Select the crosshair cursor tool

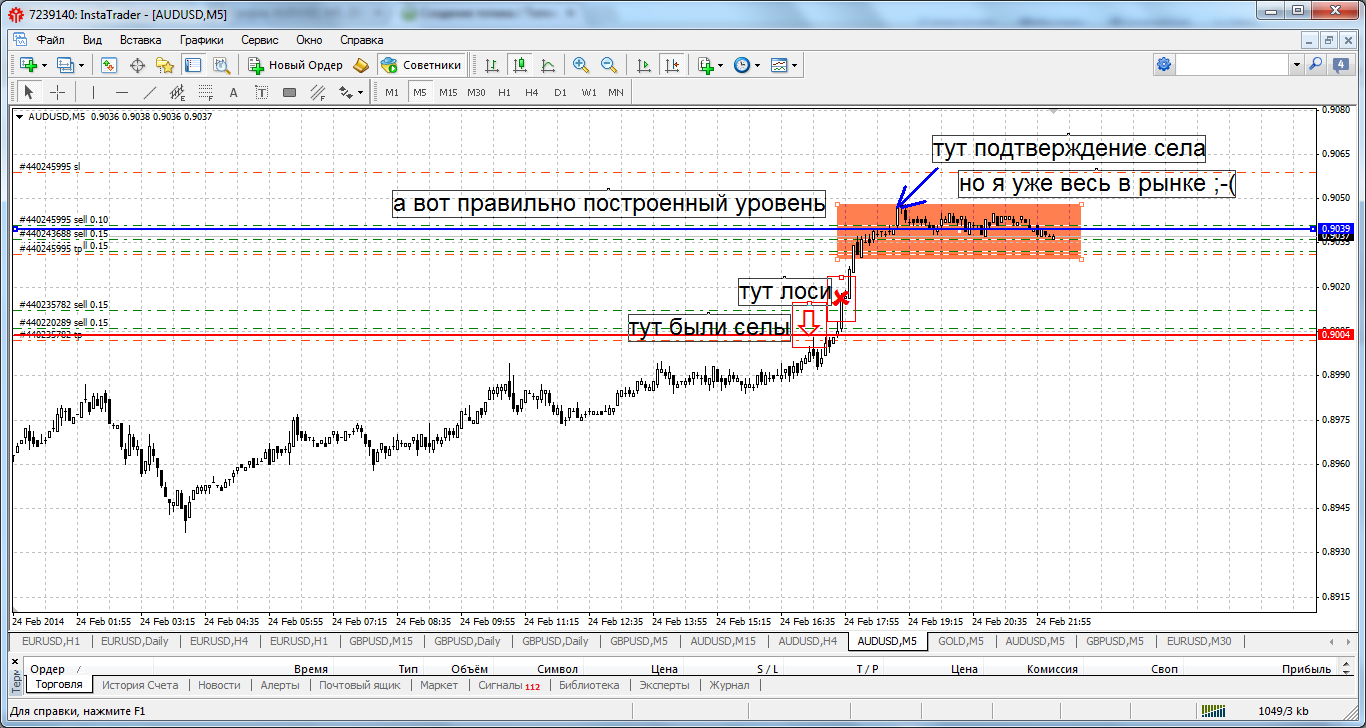(x=58, y=93)
